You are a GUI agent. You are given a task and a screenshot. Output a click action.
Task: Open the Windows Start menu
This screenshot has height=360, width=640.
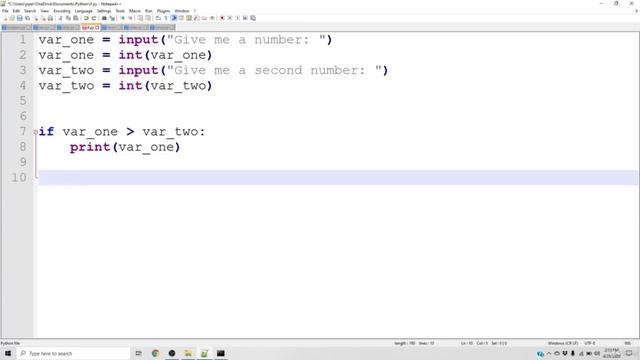[8, 353]
